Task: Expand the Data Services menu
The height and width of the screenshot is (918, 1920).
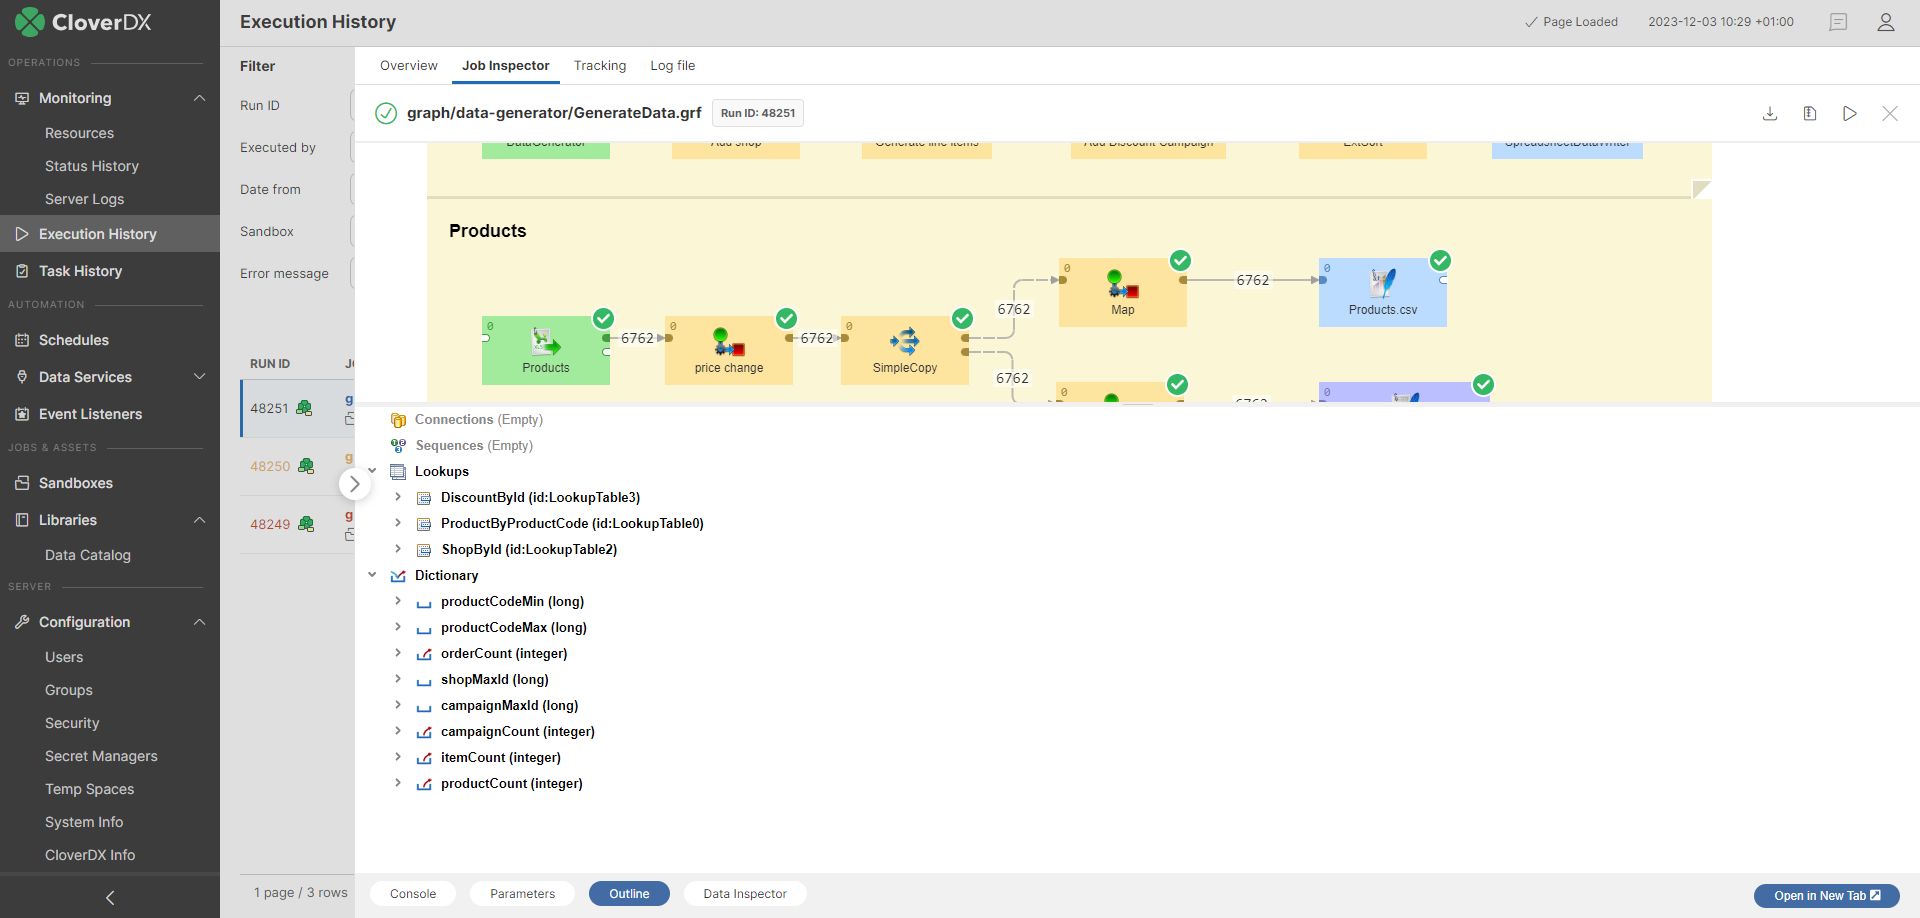Action: 199,377
